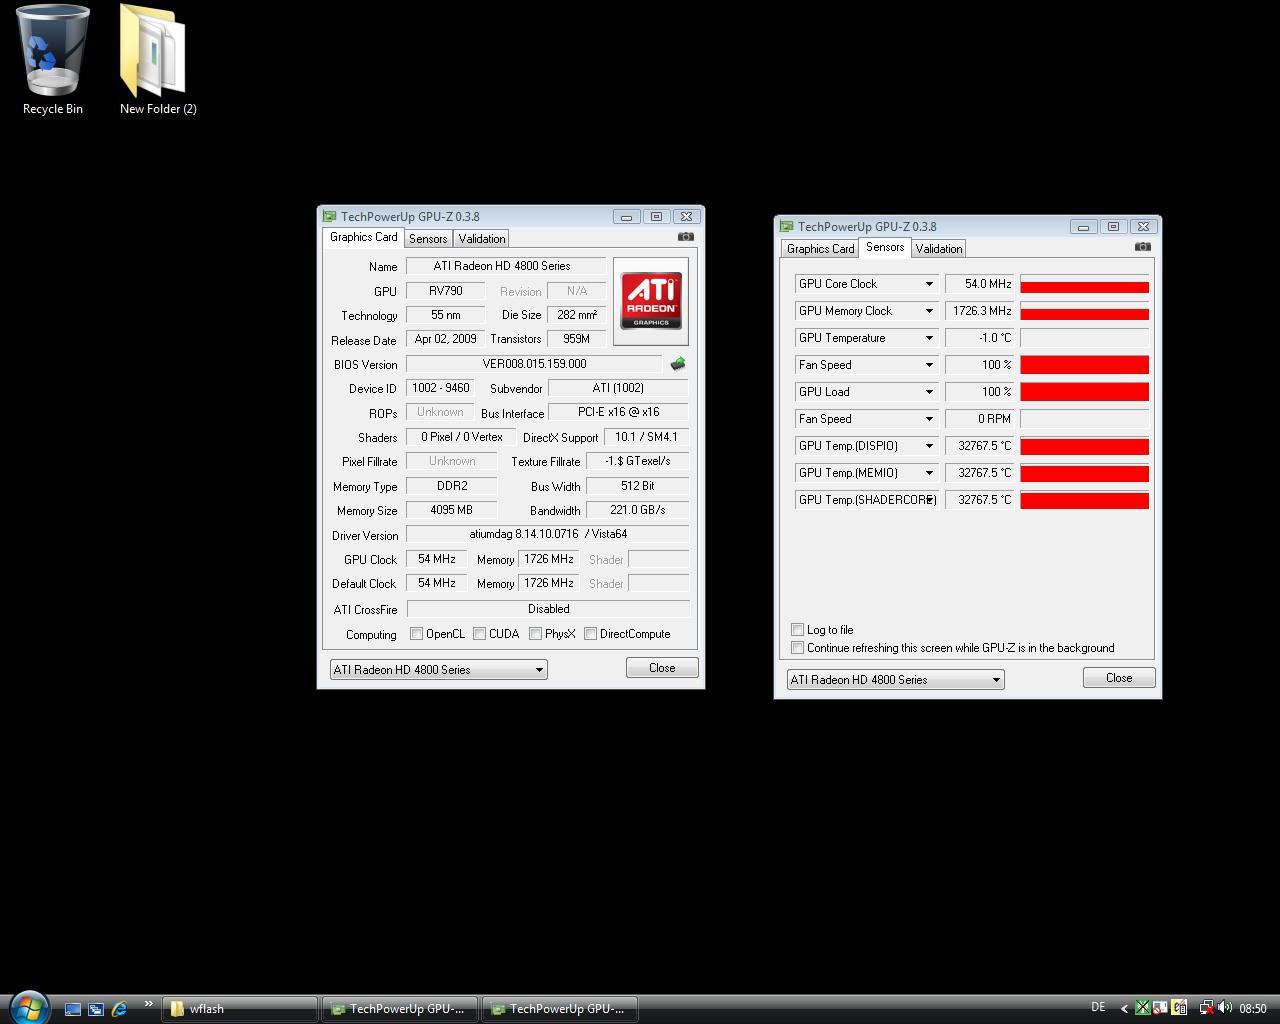The height and width of the screenshot is (1024, 1280).
Task: Toggle the OpenCL checkbox
Action: pyautogui.click(x=416, y=633)
